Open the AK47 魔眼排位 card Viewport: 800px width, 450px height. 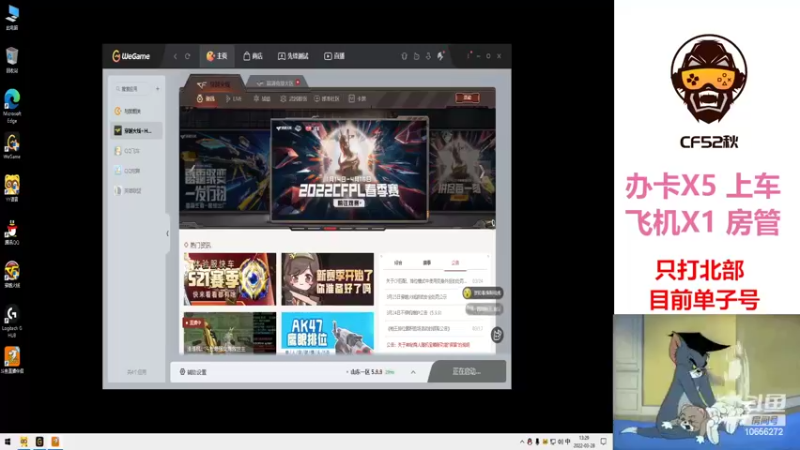click(328, 333)
